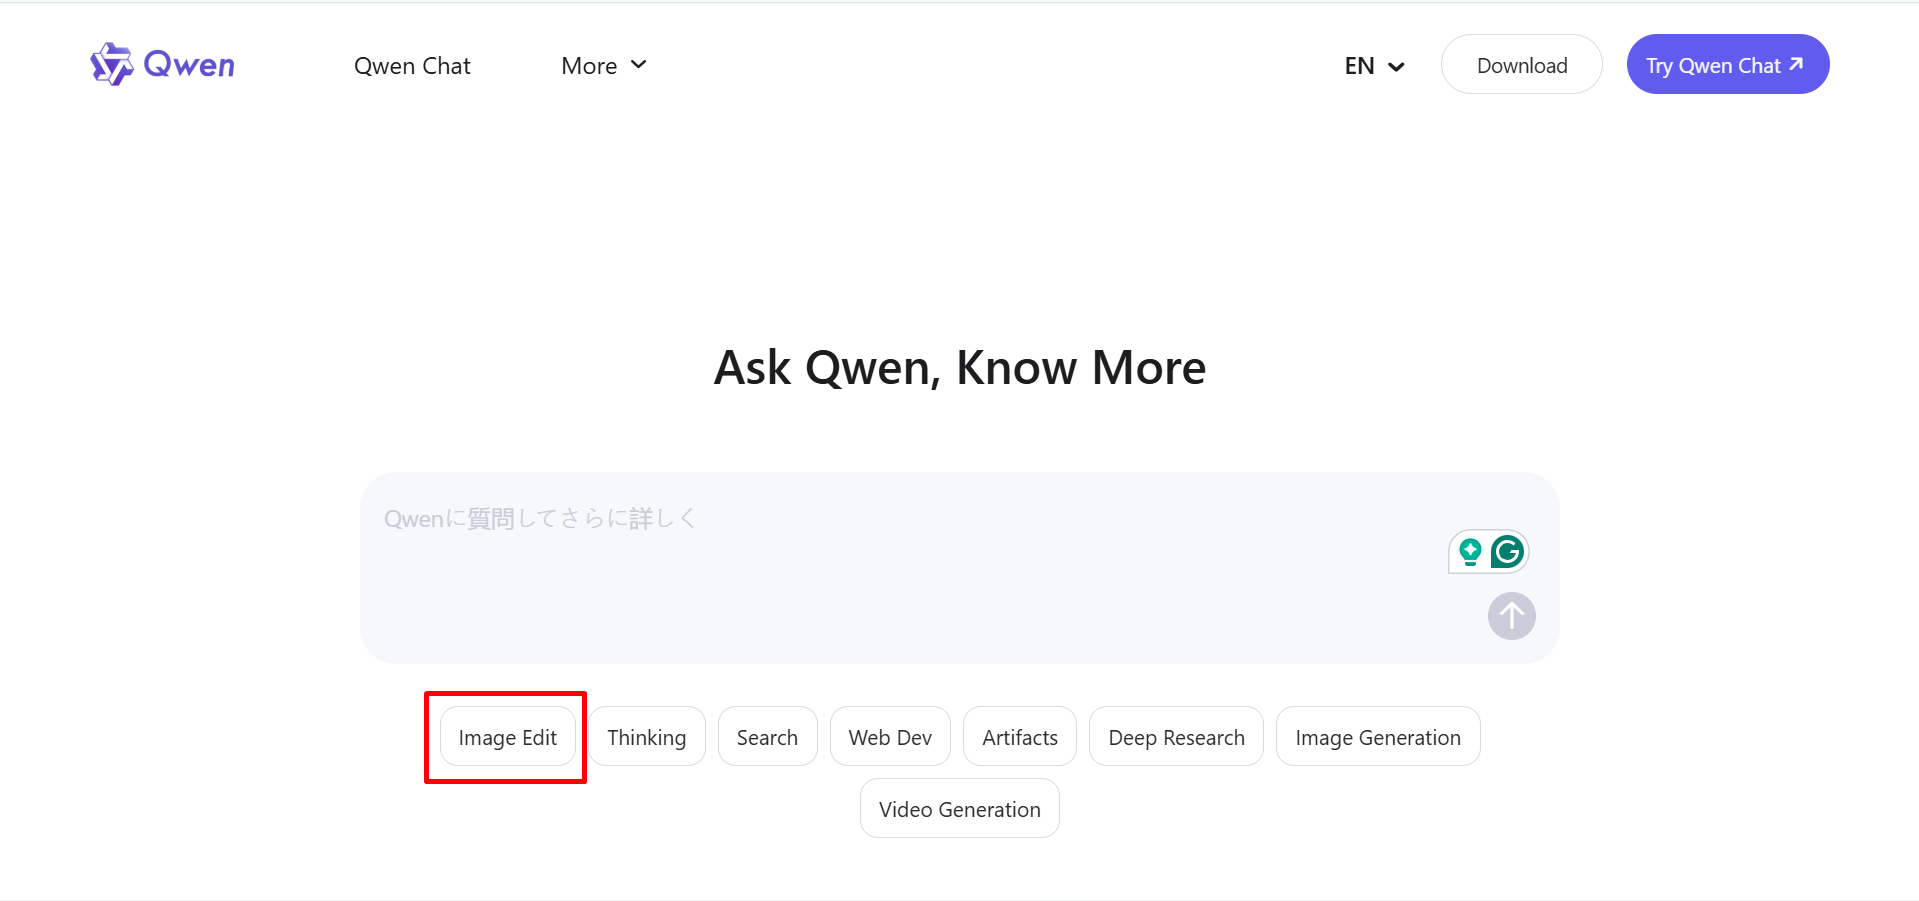Choose the Deep Research option
This screenshot has height=901, width=1919.
(x=1177, y=737)
